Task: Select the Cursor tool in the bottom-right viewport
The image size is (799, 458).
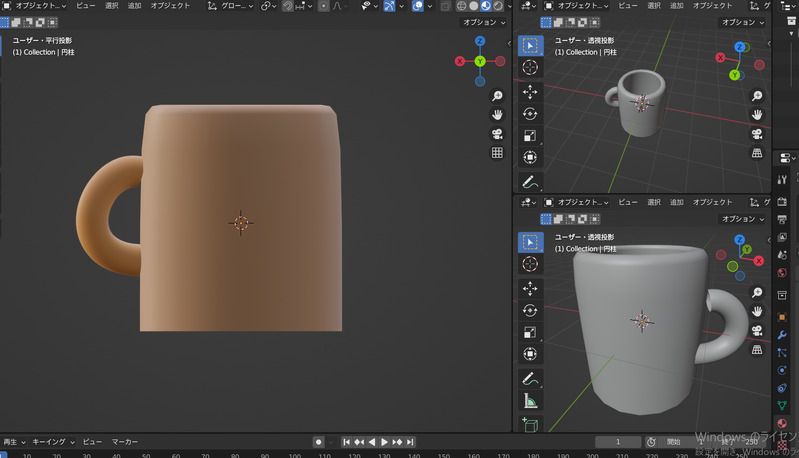Action: pos(530,264)
